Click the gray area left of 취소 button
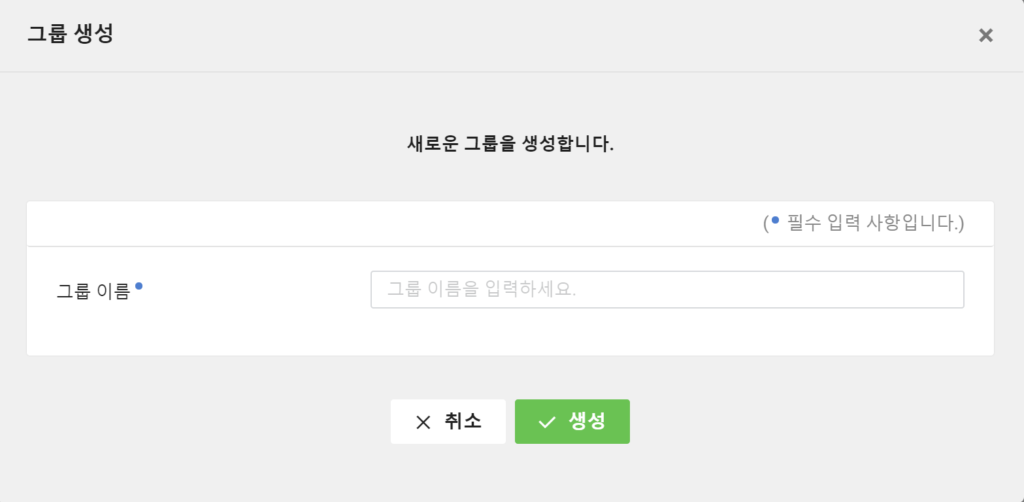This screenshot has width=1024, height=502. (196, 422)
